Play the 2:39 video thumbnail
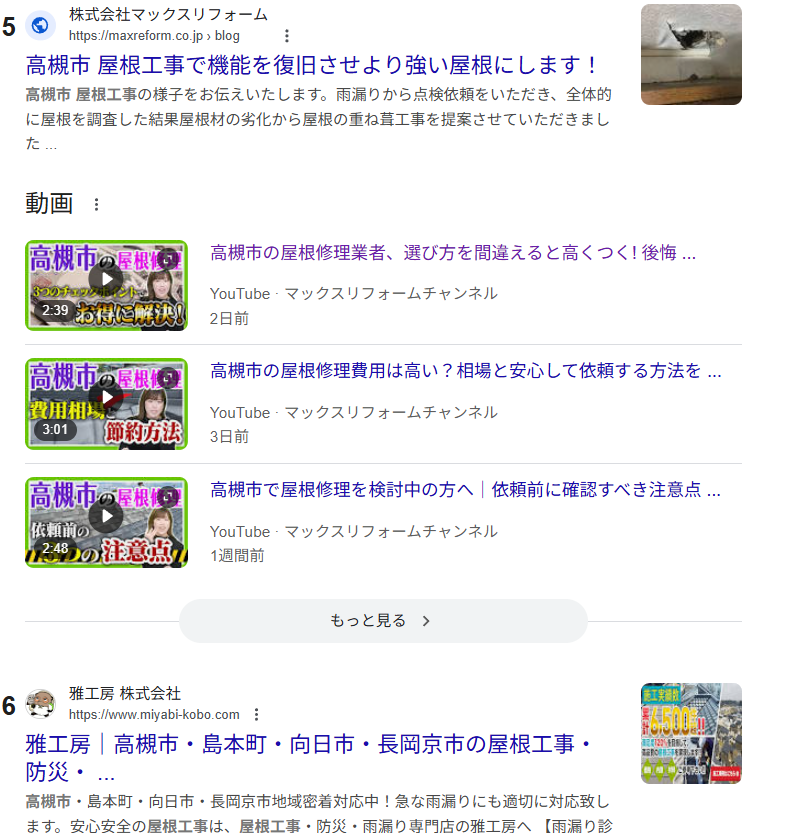Screen dimensions: 789x833 [x=106, y=285]
